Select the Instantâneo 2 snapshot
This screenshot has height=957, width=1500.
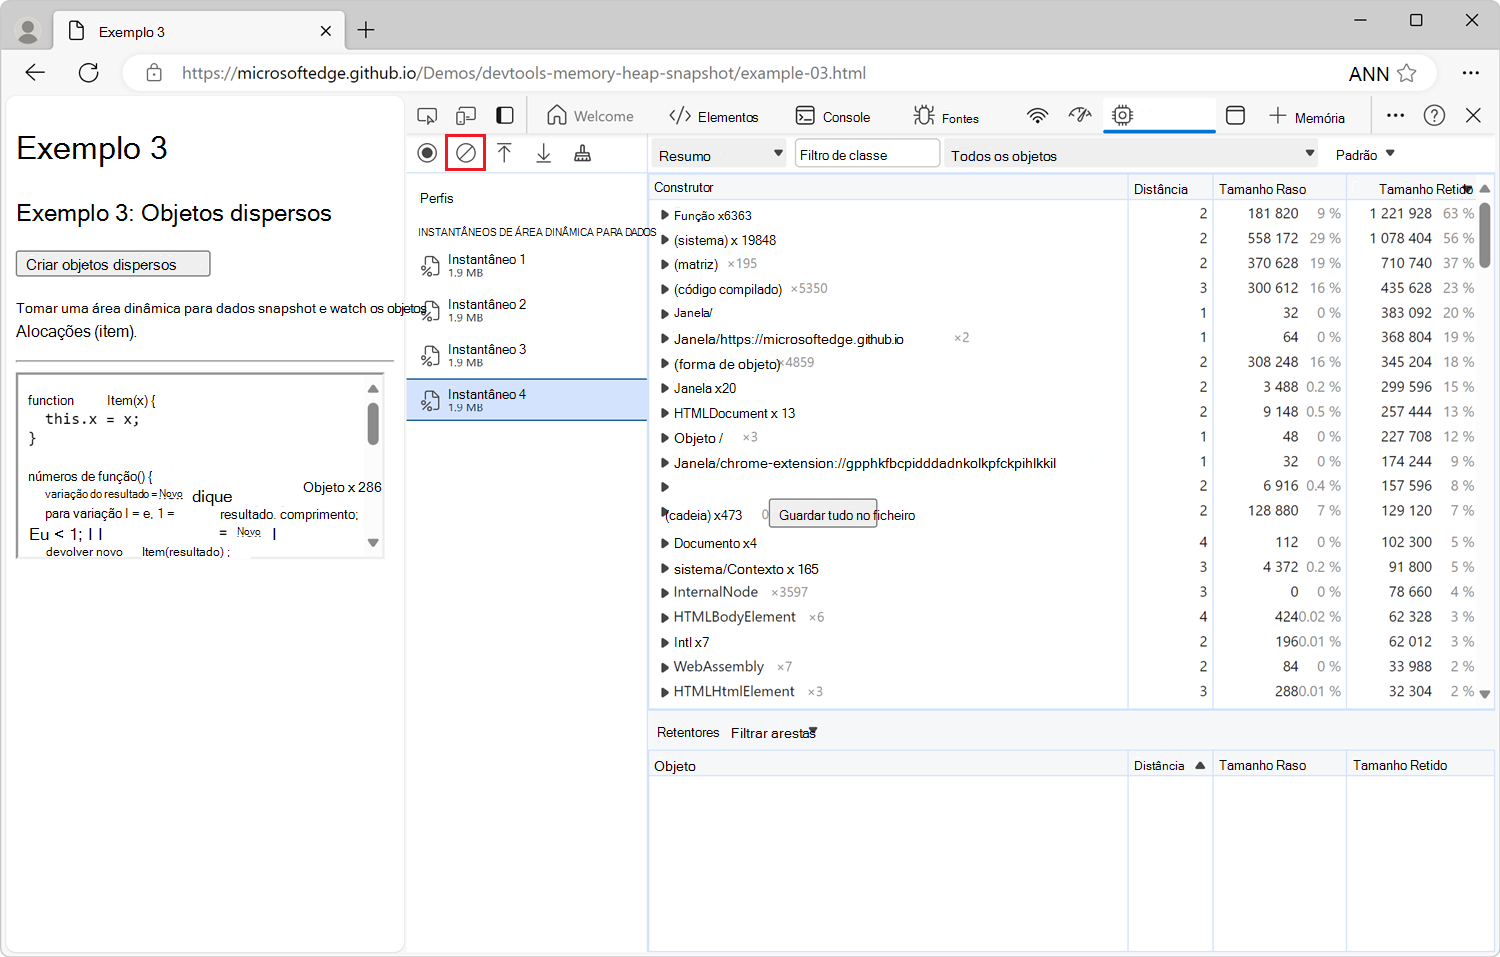[527, 310]
